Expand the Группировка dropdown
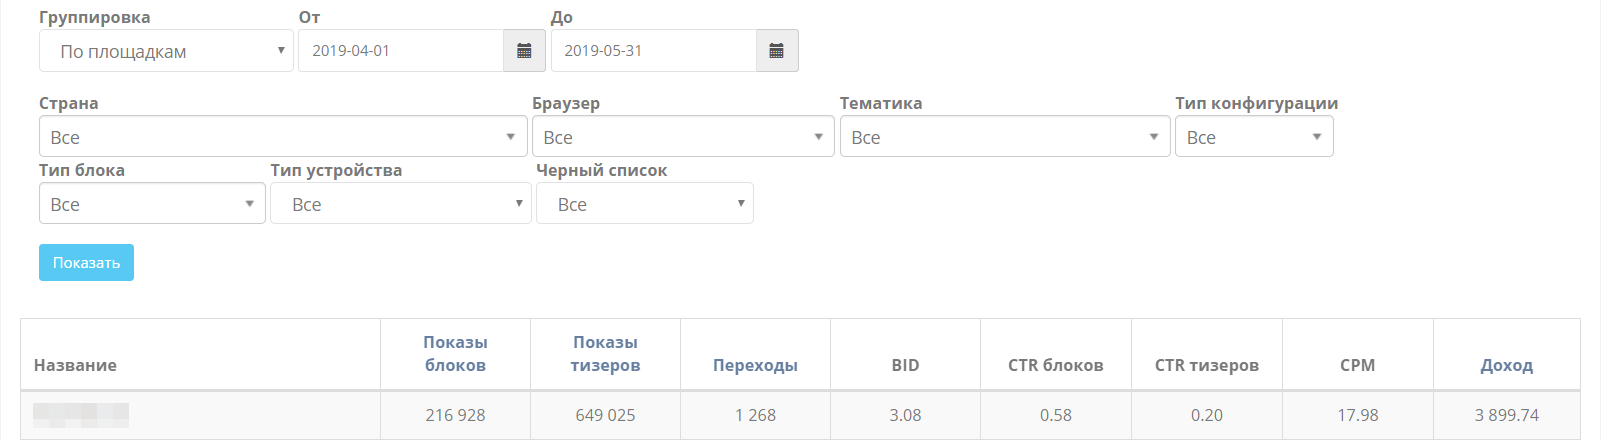Image resolution: width=1601 pixels, height=440 pixels. [x=166, y=51]
